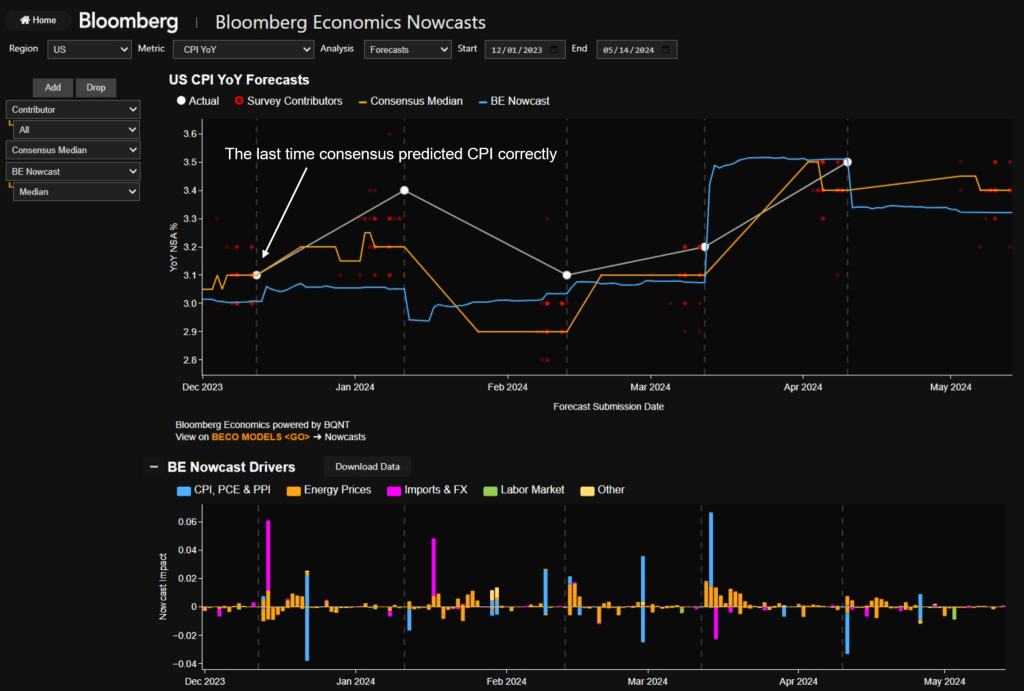Open calendar picker in Start date field
Screen dimensions: 1024x691
pyautogui.click(x=556, y=49)
